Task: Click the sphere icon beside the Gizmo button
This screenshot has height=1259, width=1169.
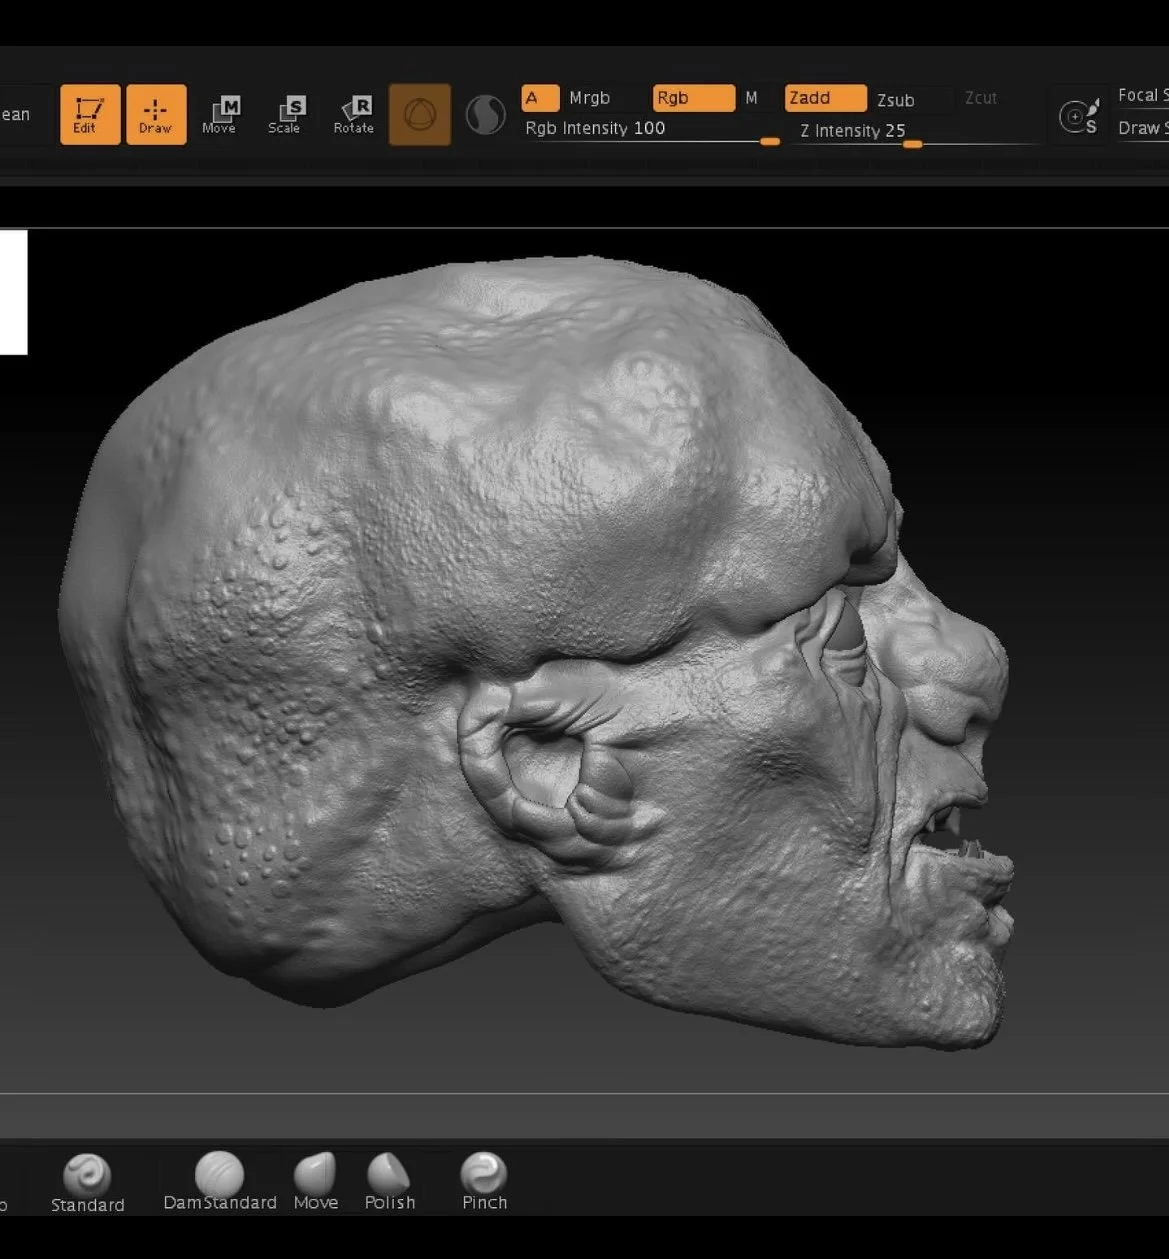Action: click(485, 115)
